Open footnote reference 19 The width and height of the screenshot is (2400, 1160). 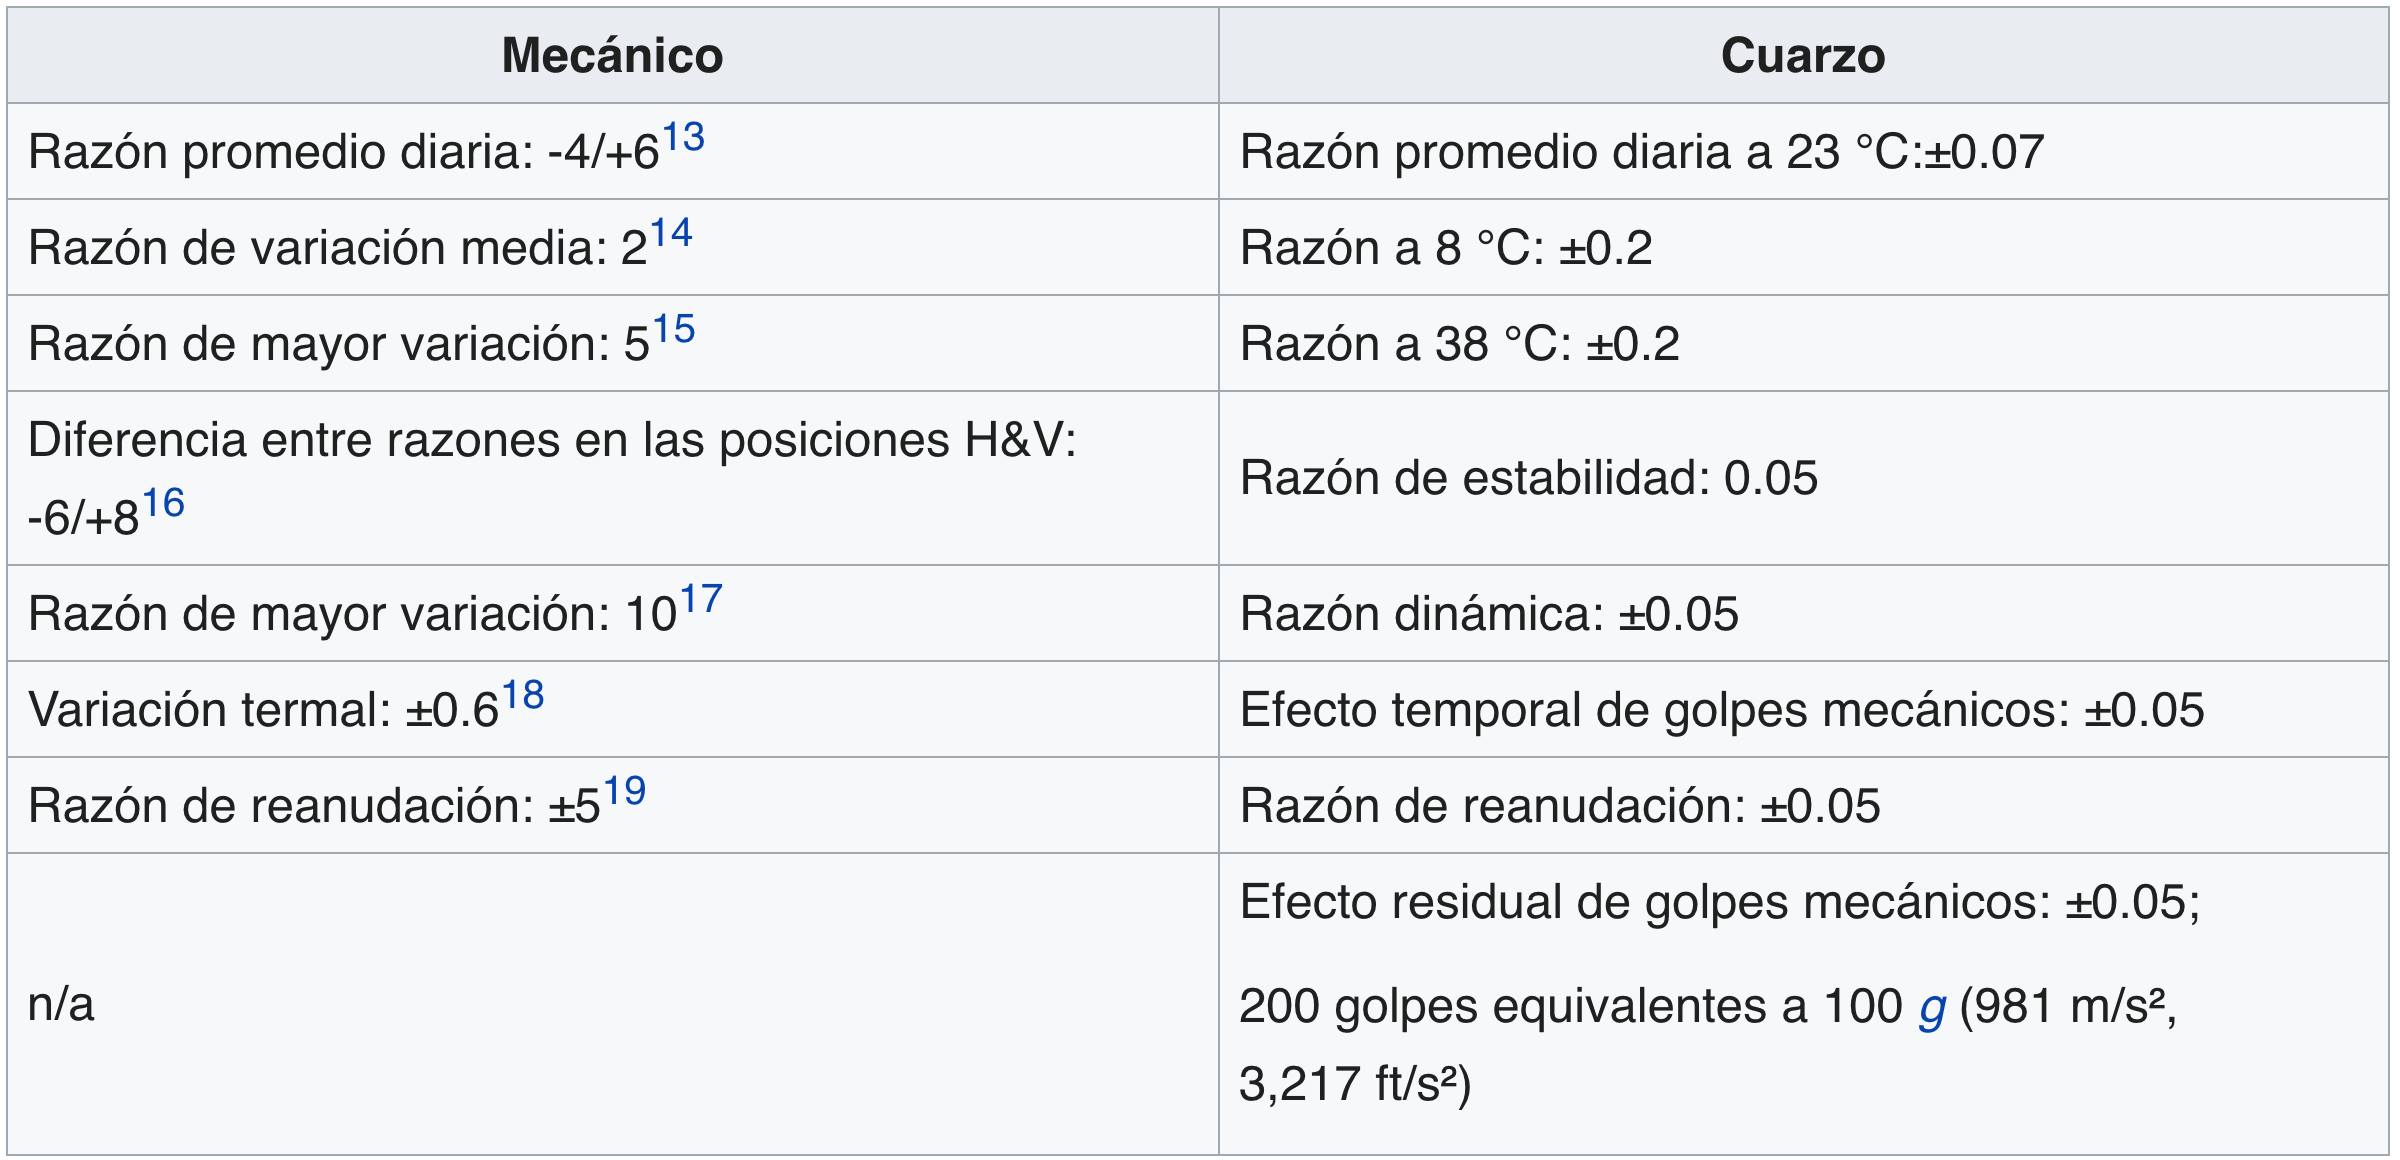(x=625, y=792)
